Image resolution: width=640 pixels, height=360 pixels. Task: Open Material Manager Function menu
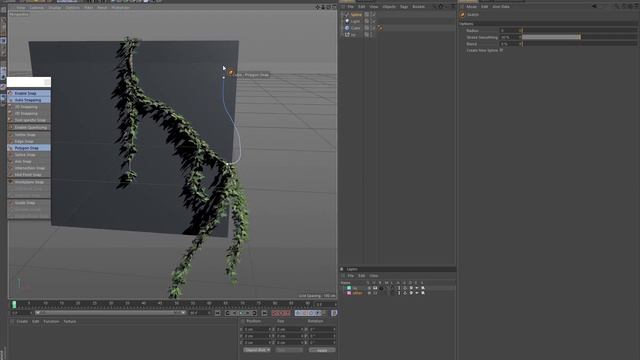click(51, 322)
